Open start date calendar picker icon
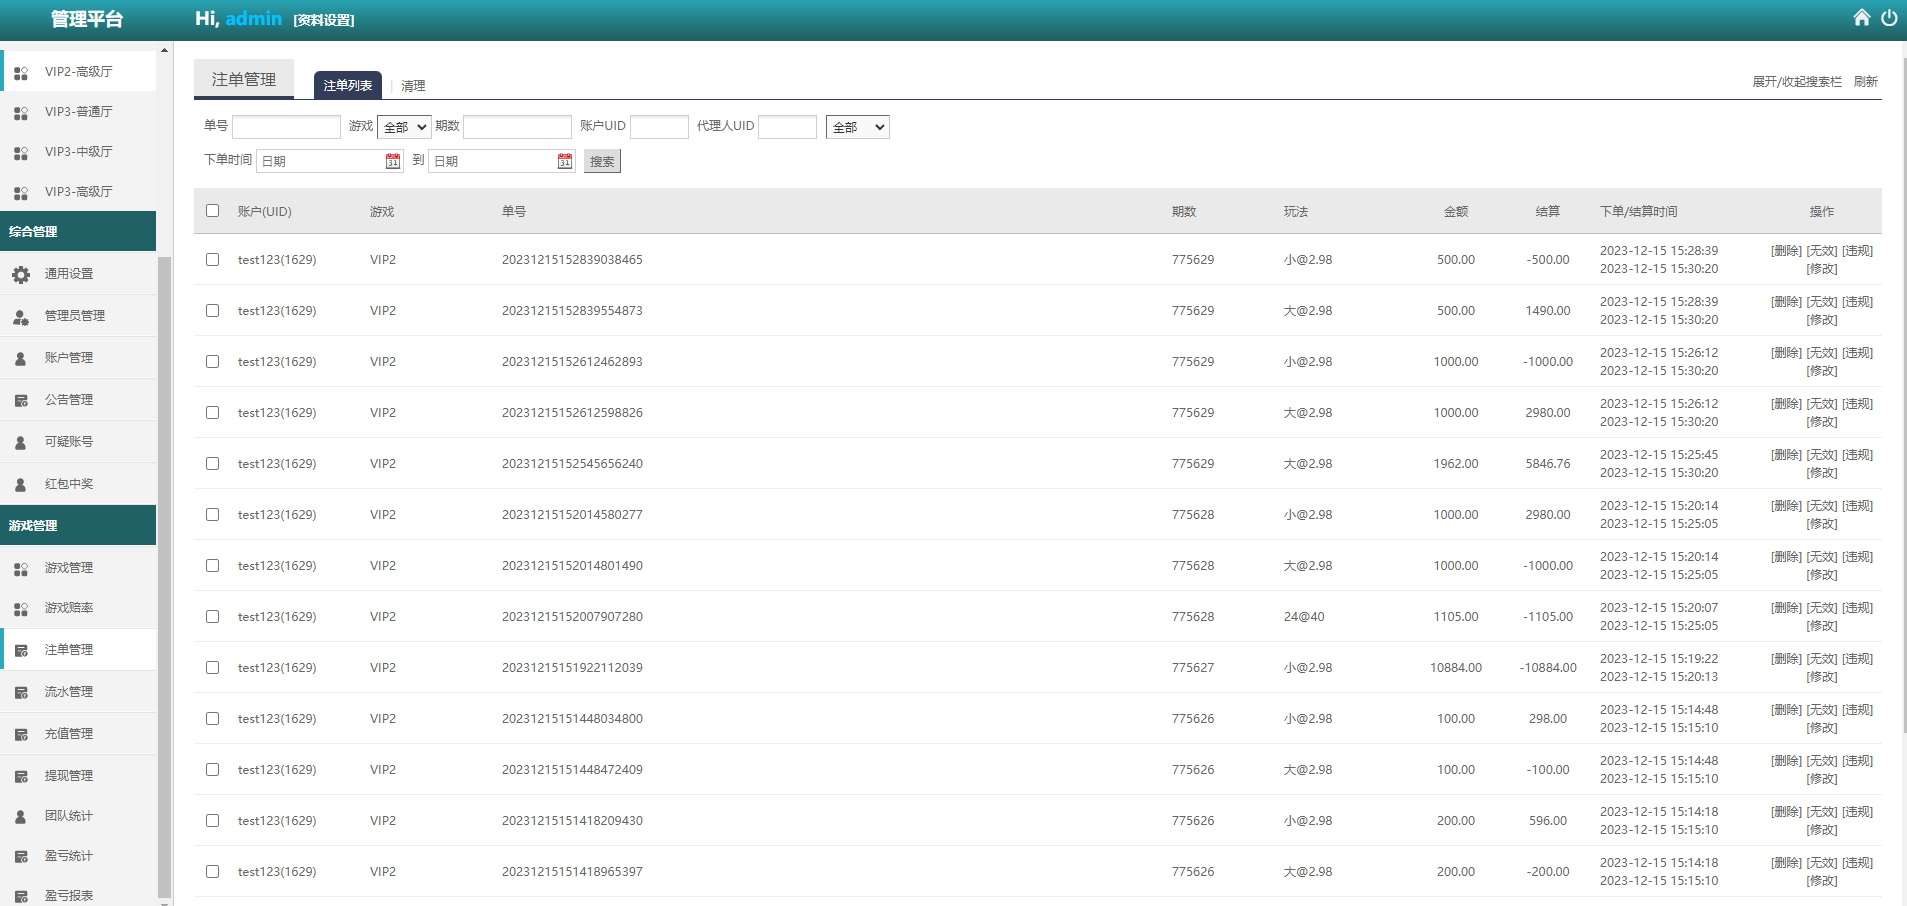This screenshot has height=906, width=1907. [x=393, y=161]
